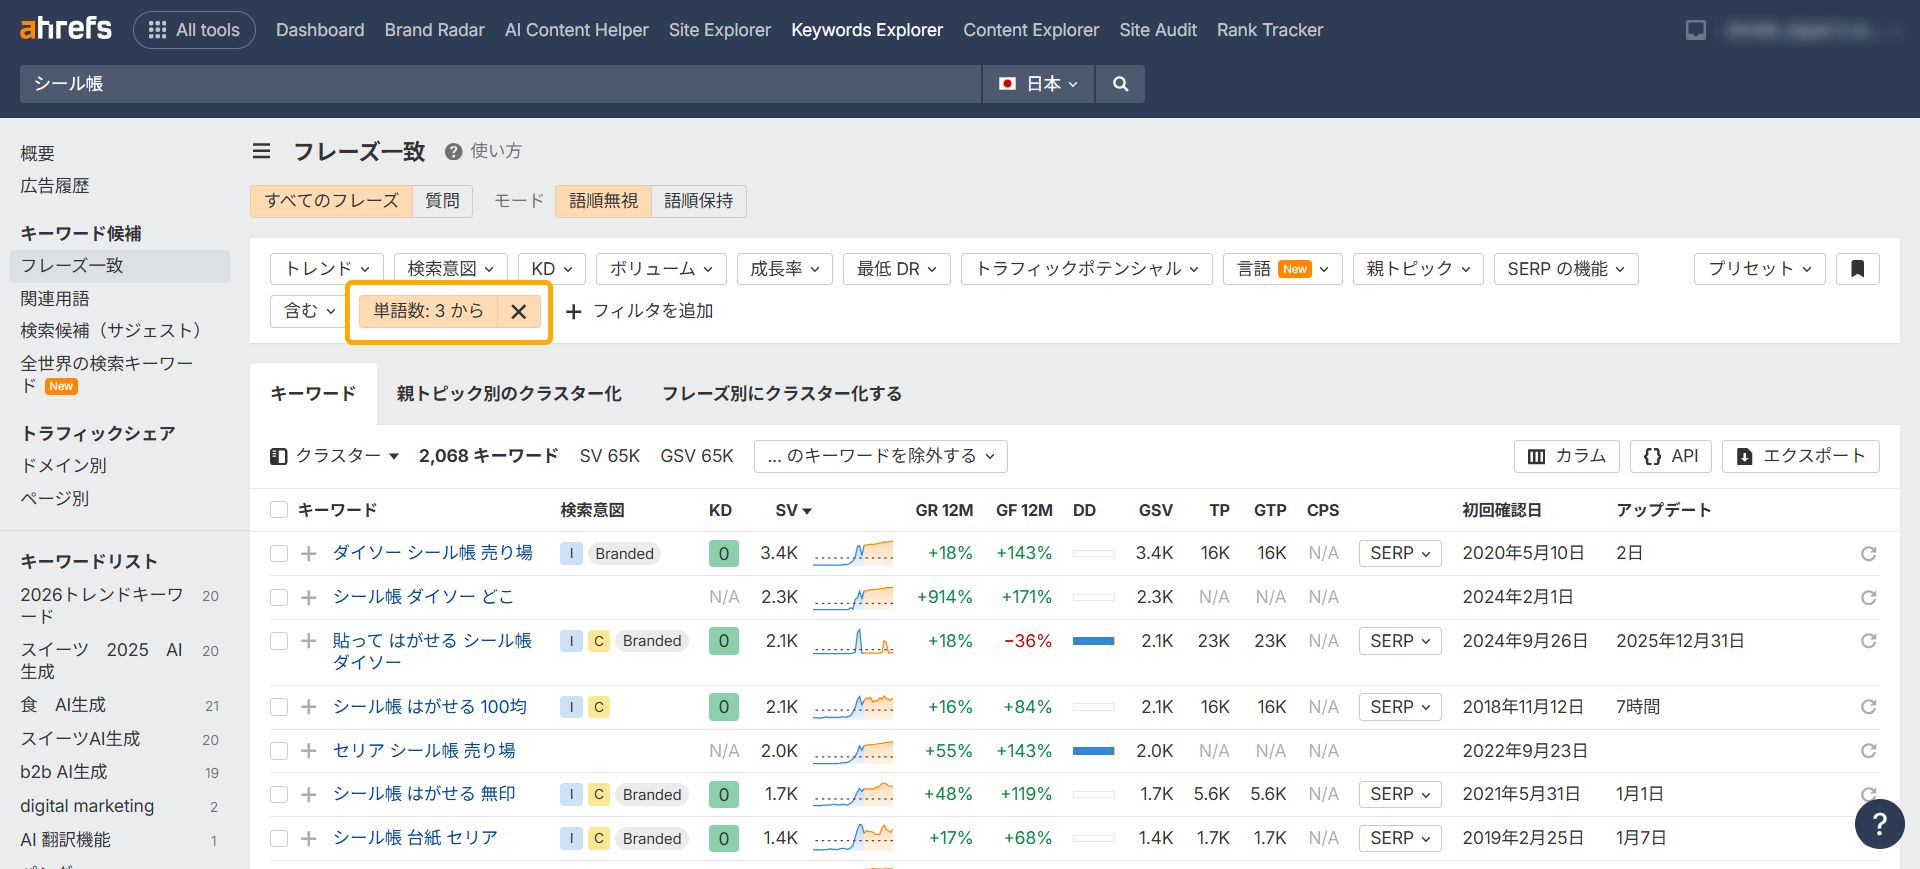Open the monitor icon in header

[1696, 30]
